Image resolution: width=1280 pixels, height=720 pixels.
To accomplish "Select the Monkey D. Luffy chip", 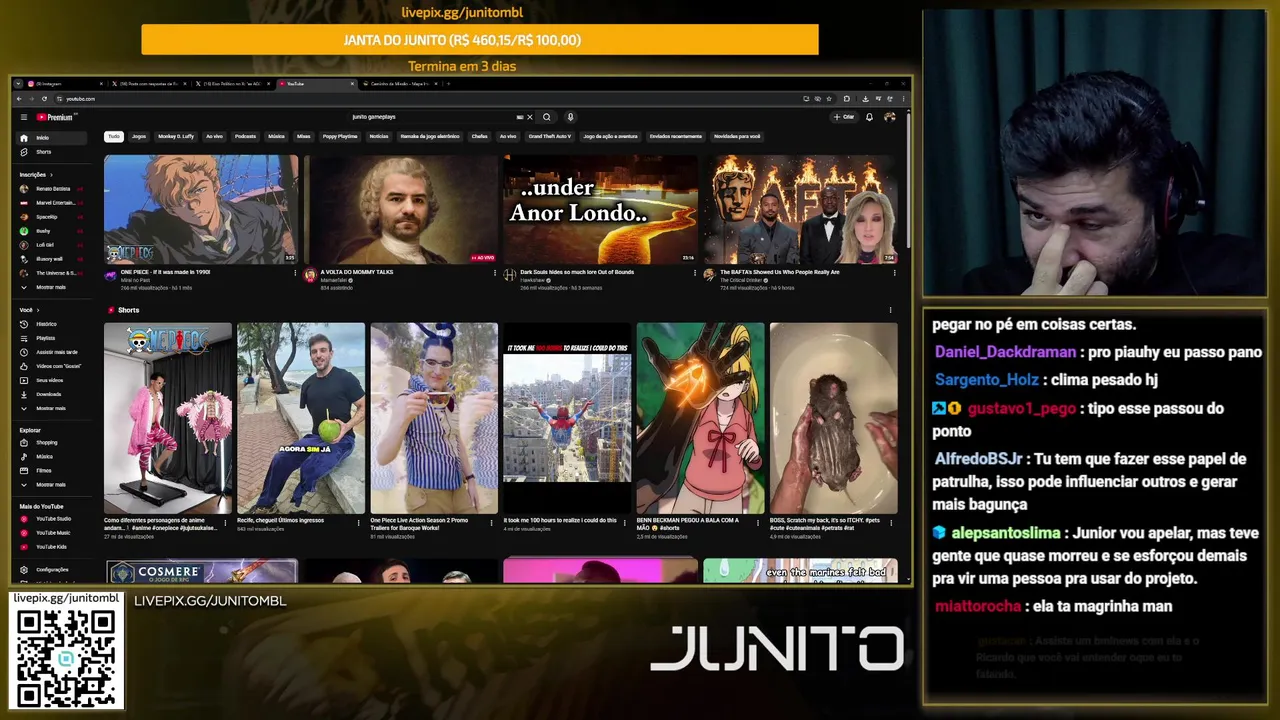I will click(176, 136).
